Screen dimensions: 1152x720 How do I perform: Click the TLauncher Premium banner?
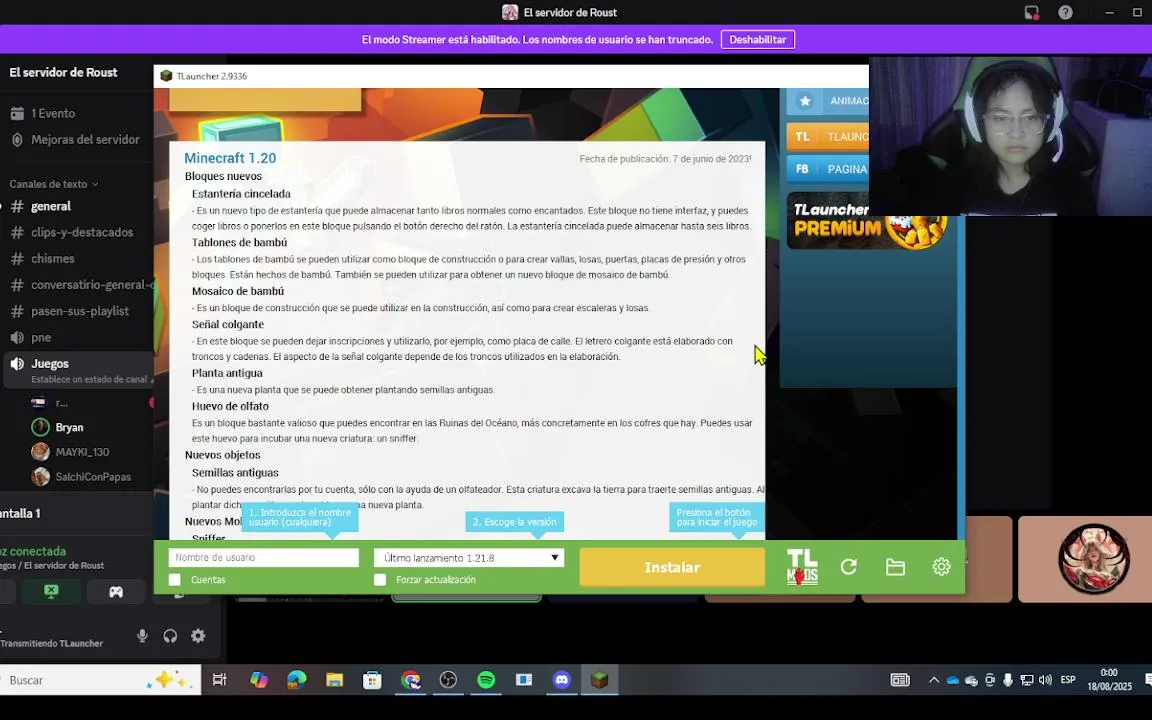(867, 221)
